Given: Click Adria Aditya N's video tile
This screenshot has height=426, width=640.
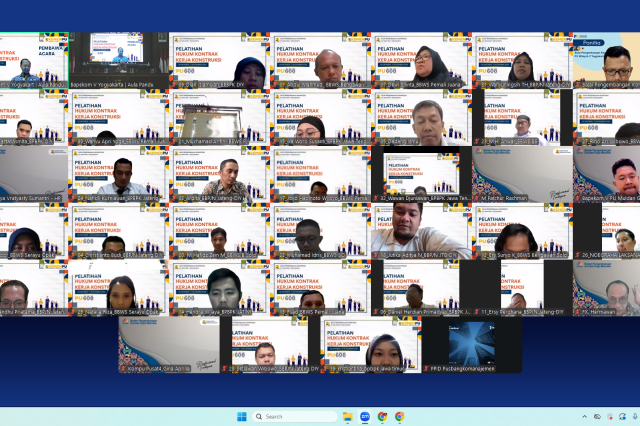Looking at the screenshot, I should click(420, 231).
